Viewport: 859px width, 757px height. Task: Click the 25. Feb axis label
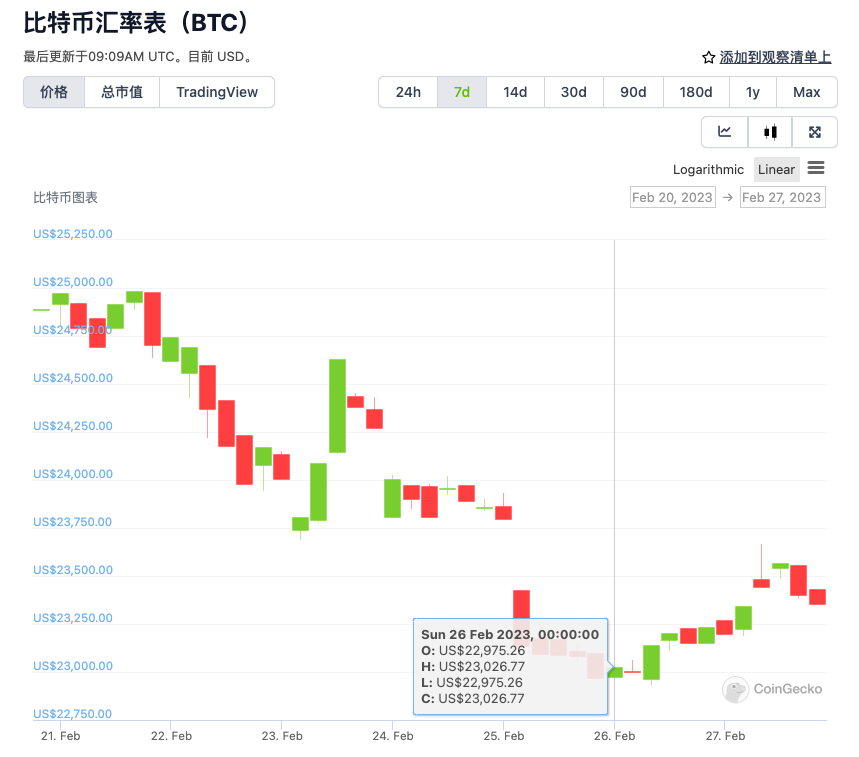504,736
